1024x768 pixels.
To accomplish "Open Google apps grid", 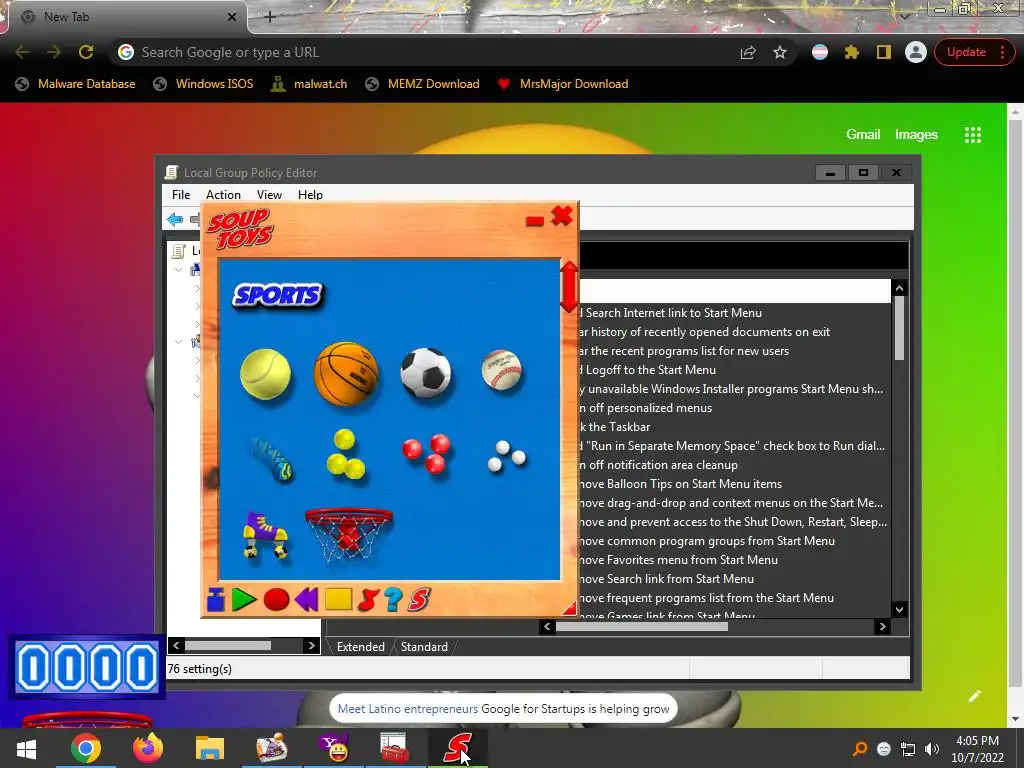I will [x=972, y=135].
